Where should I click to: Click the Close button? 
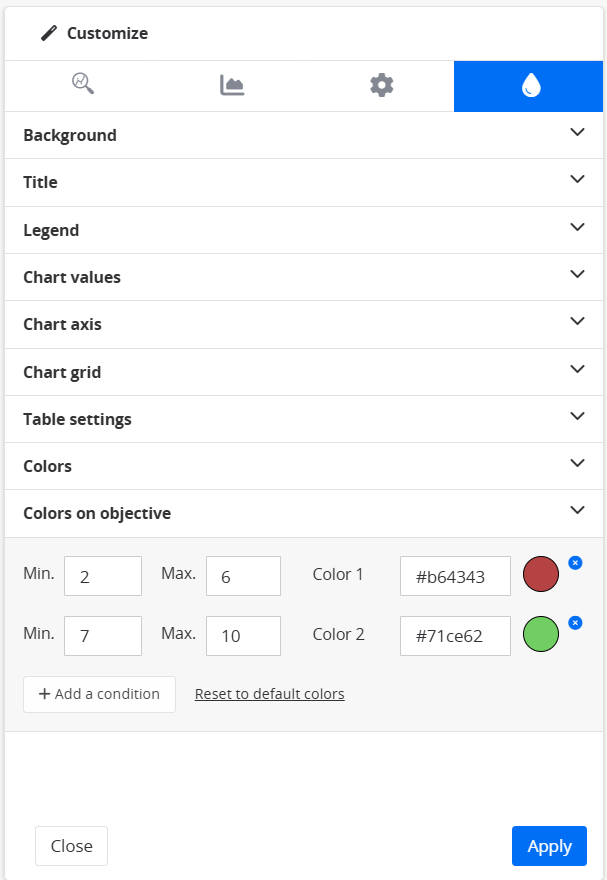[x=71, y=846]
